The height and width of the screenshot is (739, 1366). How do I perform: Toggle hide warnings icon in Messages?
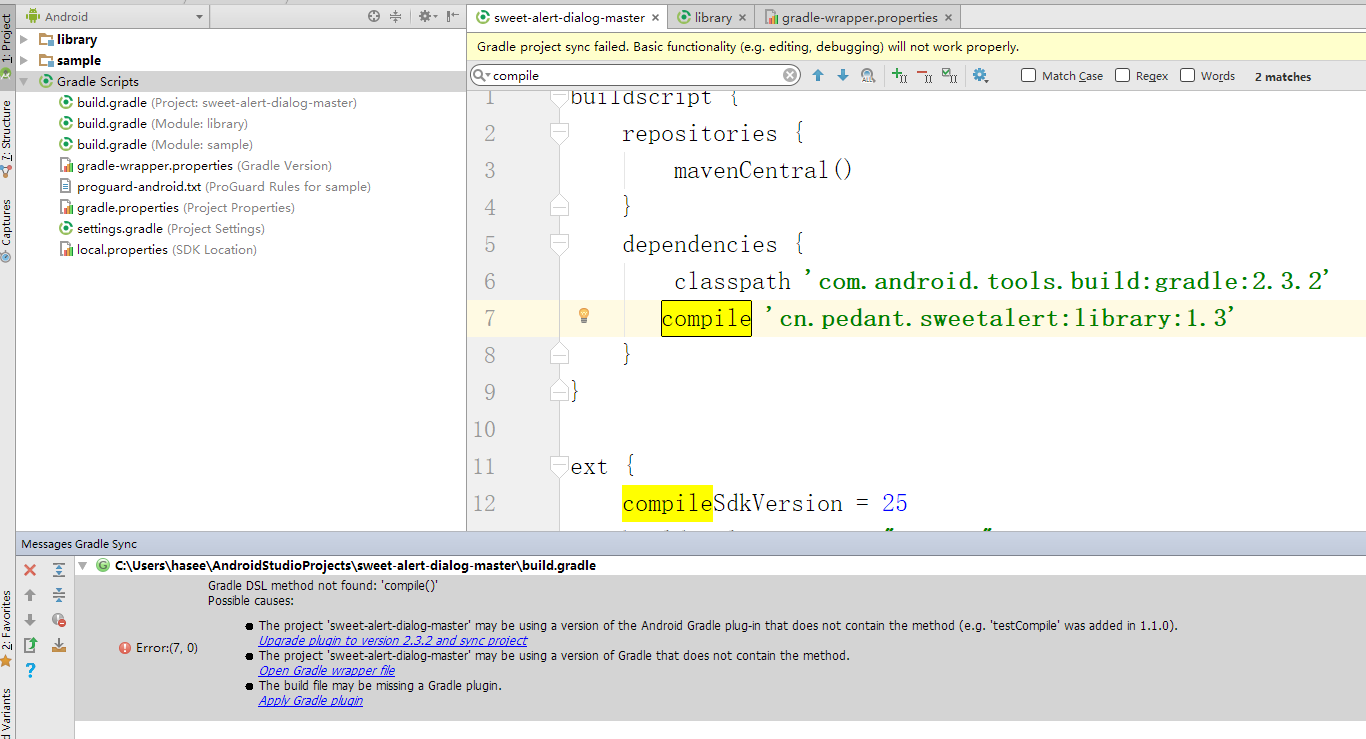click(59, 620)
